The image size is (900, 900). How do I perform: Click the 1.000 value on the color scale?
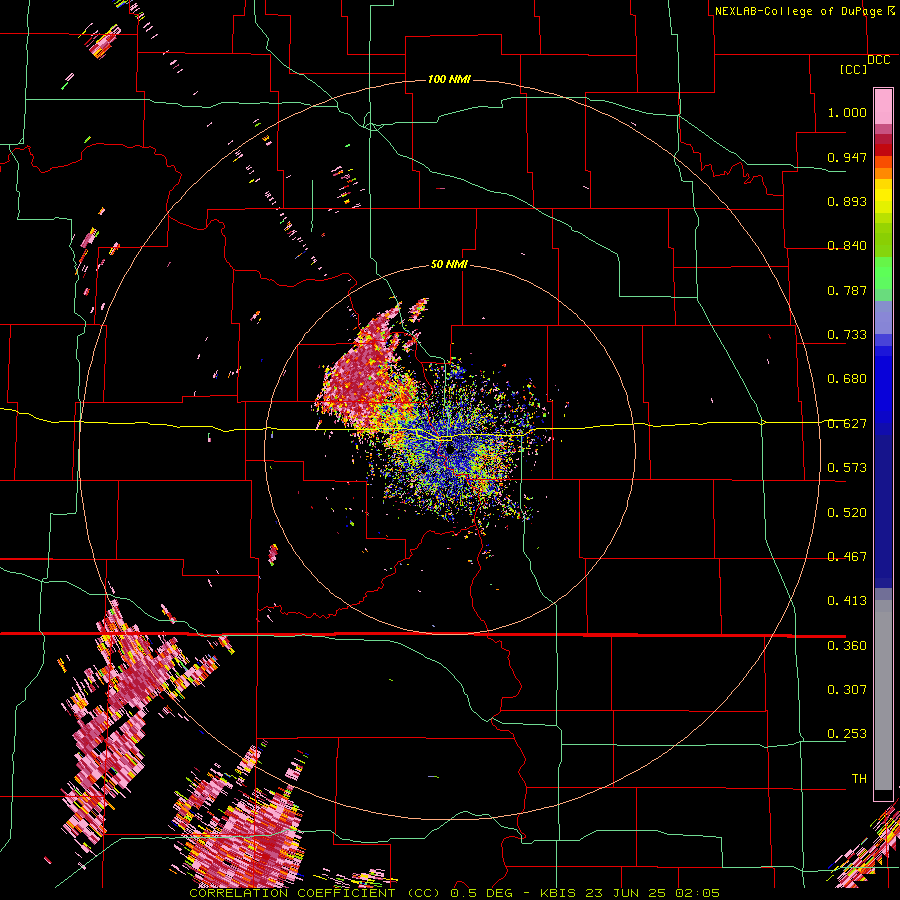tap(847, 112)
